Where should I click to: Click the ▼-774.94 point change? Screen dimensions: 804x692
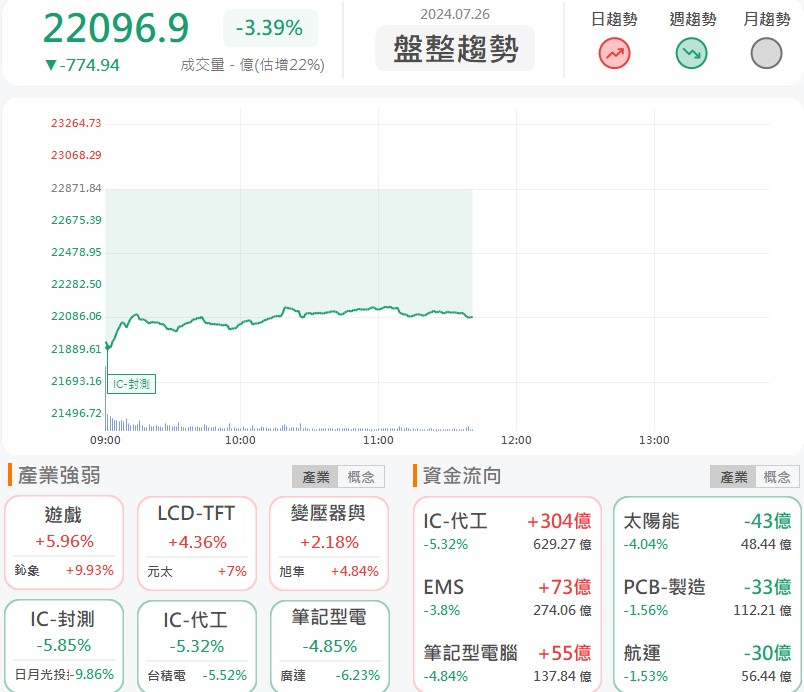click(x=82, y=65)
